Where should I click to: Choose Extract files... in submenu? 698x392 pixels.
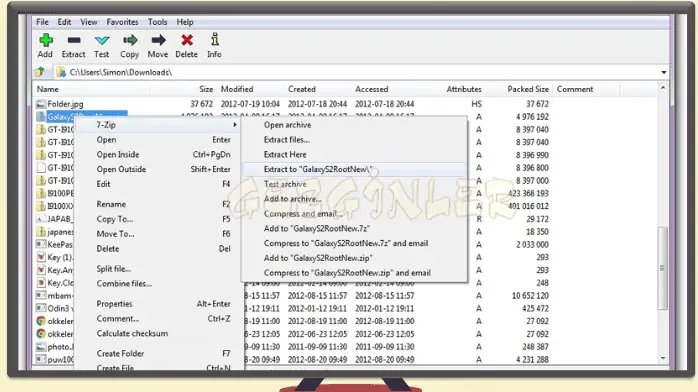pyautogui.click(x=286, y=140)
